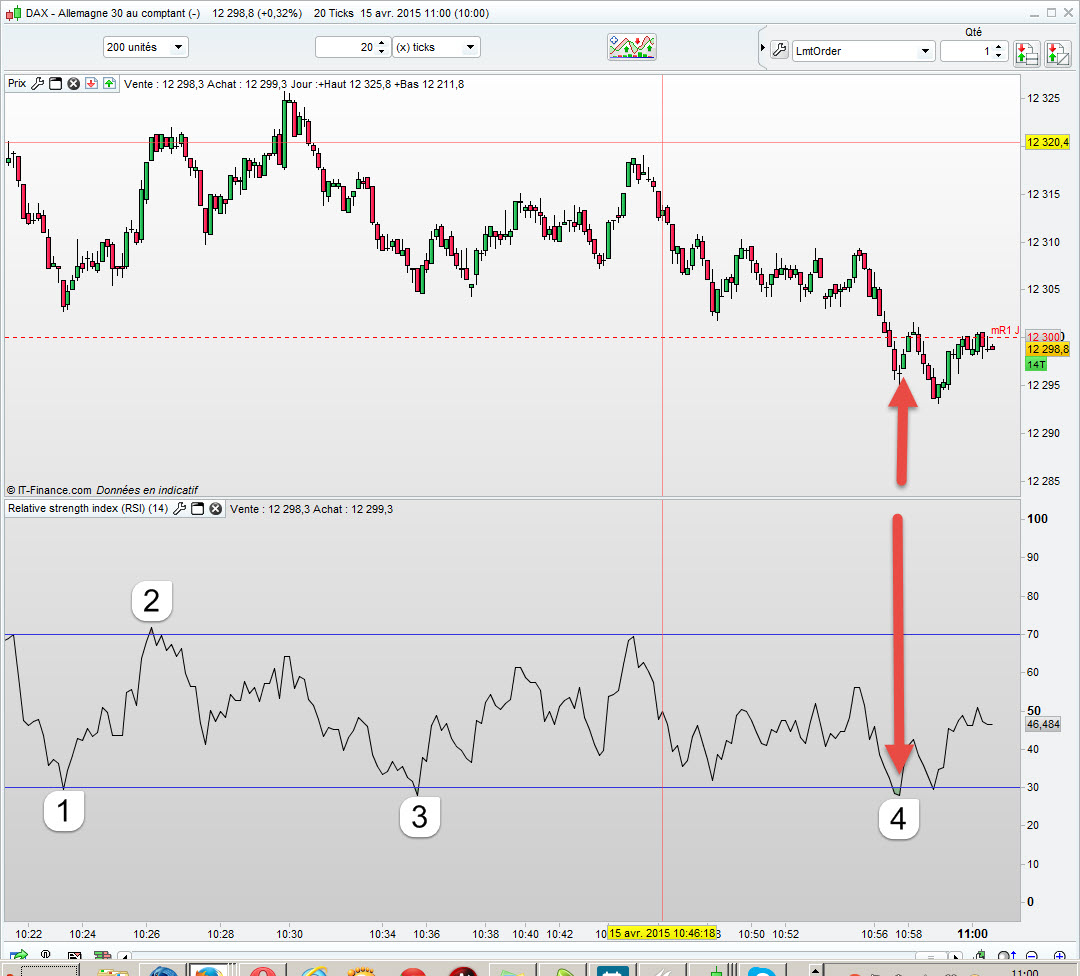Decrease the Qté quantity
The width and height of the screenshot is (1080, 976).
[x=999, y=56]
